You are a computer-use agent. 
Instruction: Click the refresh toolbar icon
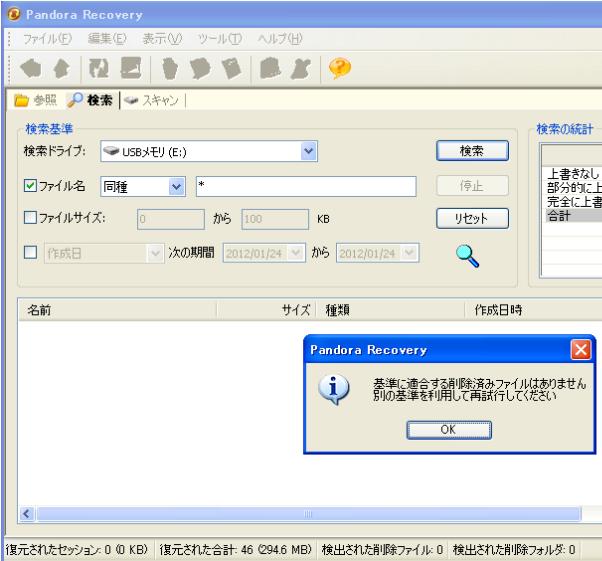[99, 68]
